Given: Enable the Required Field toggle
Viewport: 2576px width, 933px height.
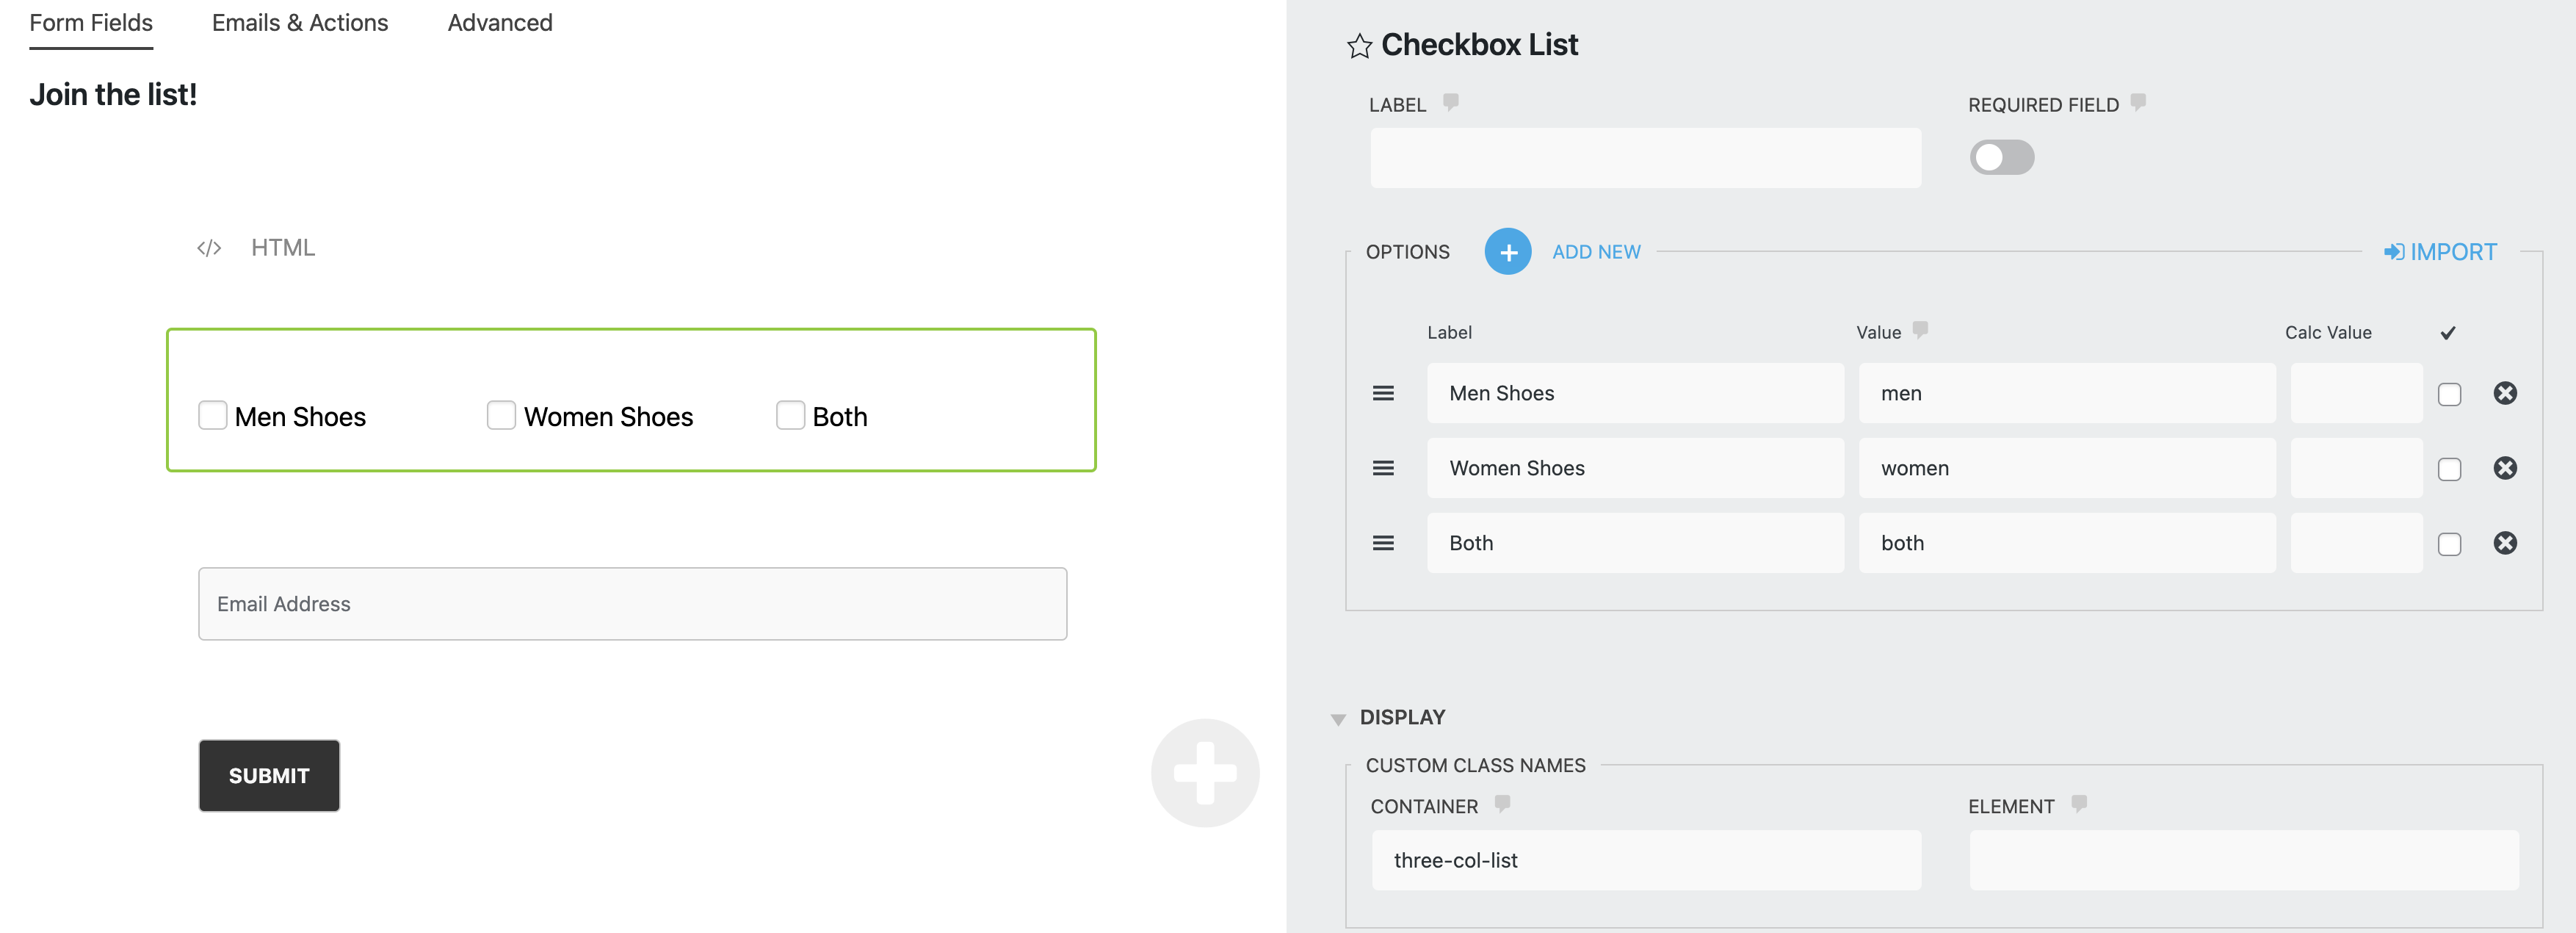Looking at the screenshot, I should (2001, 157).
